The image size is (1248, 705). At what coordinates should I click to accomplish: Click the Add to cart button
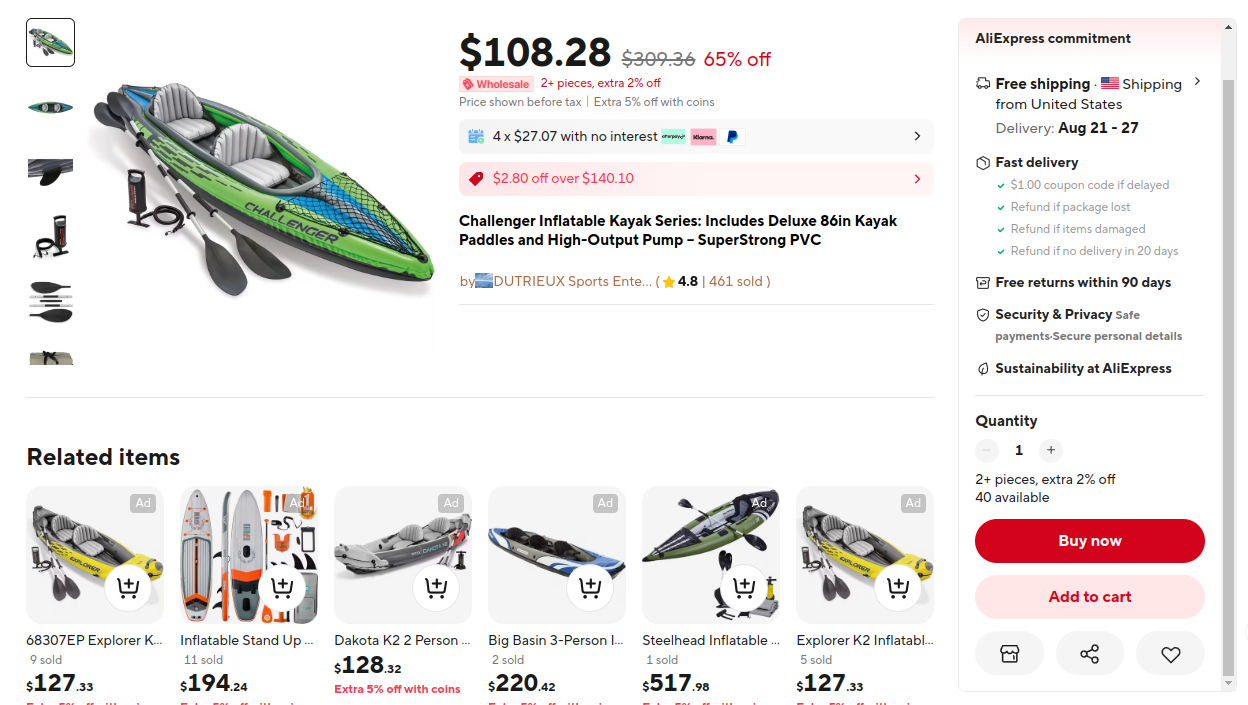click(1089, 597)
